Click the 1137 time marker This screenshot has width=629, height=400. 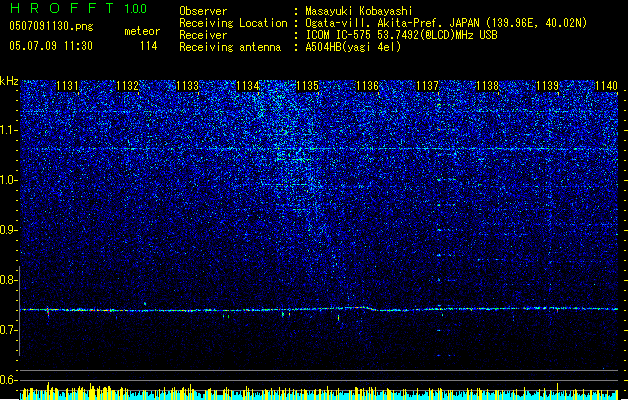click(x=427, y=86)
